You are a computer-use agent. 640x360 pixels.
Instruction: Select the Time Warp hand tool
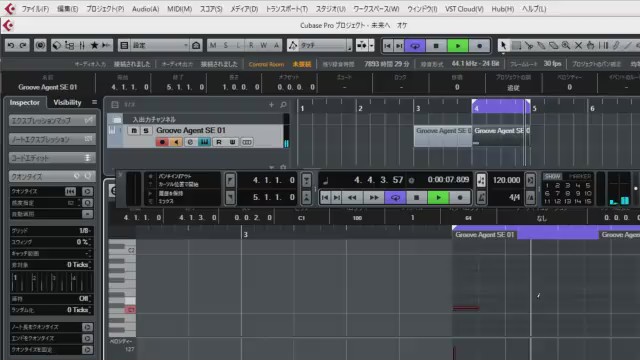(590, 45)
